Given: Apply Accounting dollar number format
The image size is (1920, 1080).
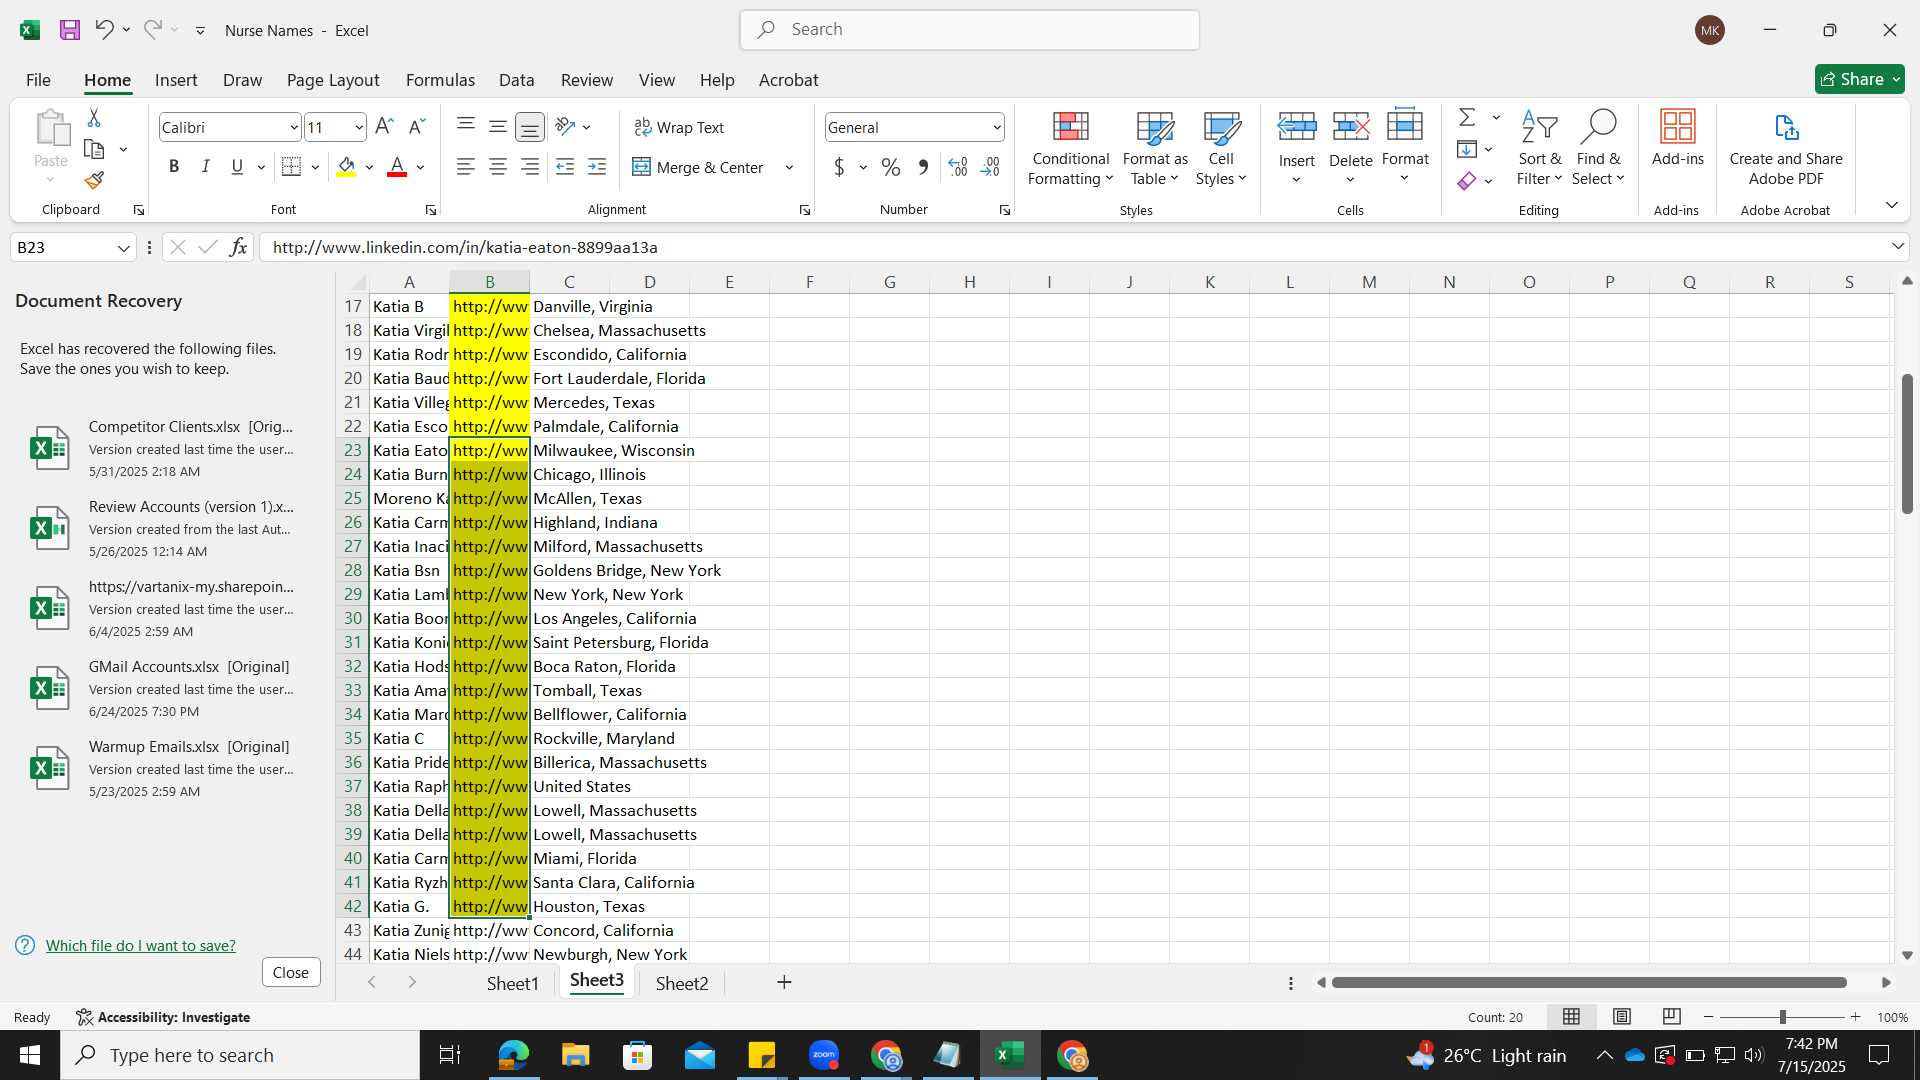Looking at the screenshot, I should 839,167.
